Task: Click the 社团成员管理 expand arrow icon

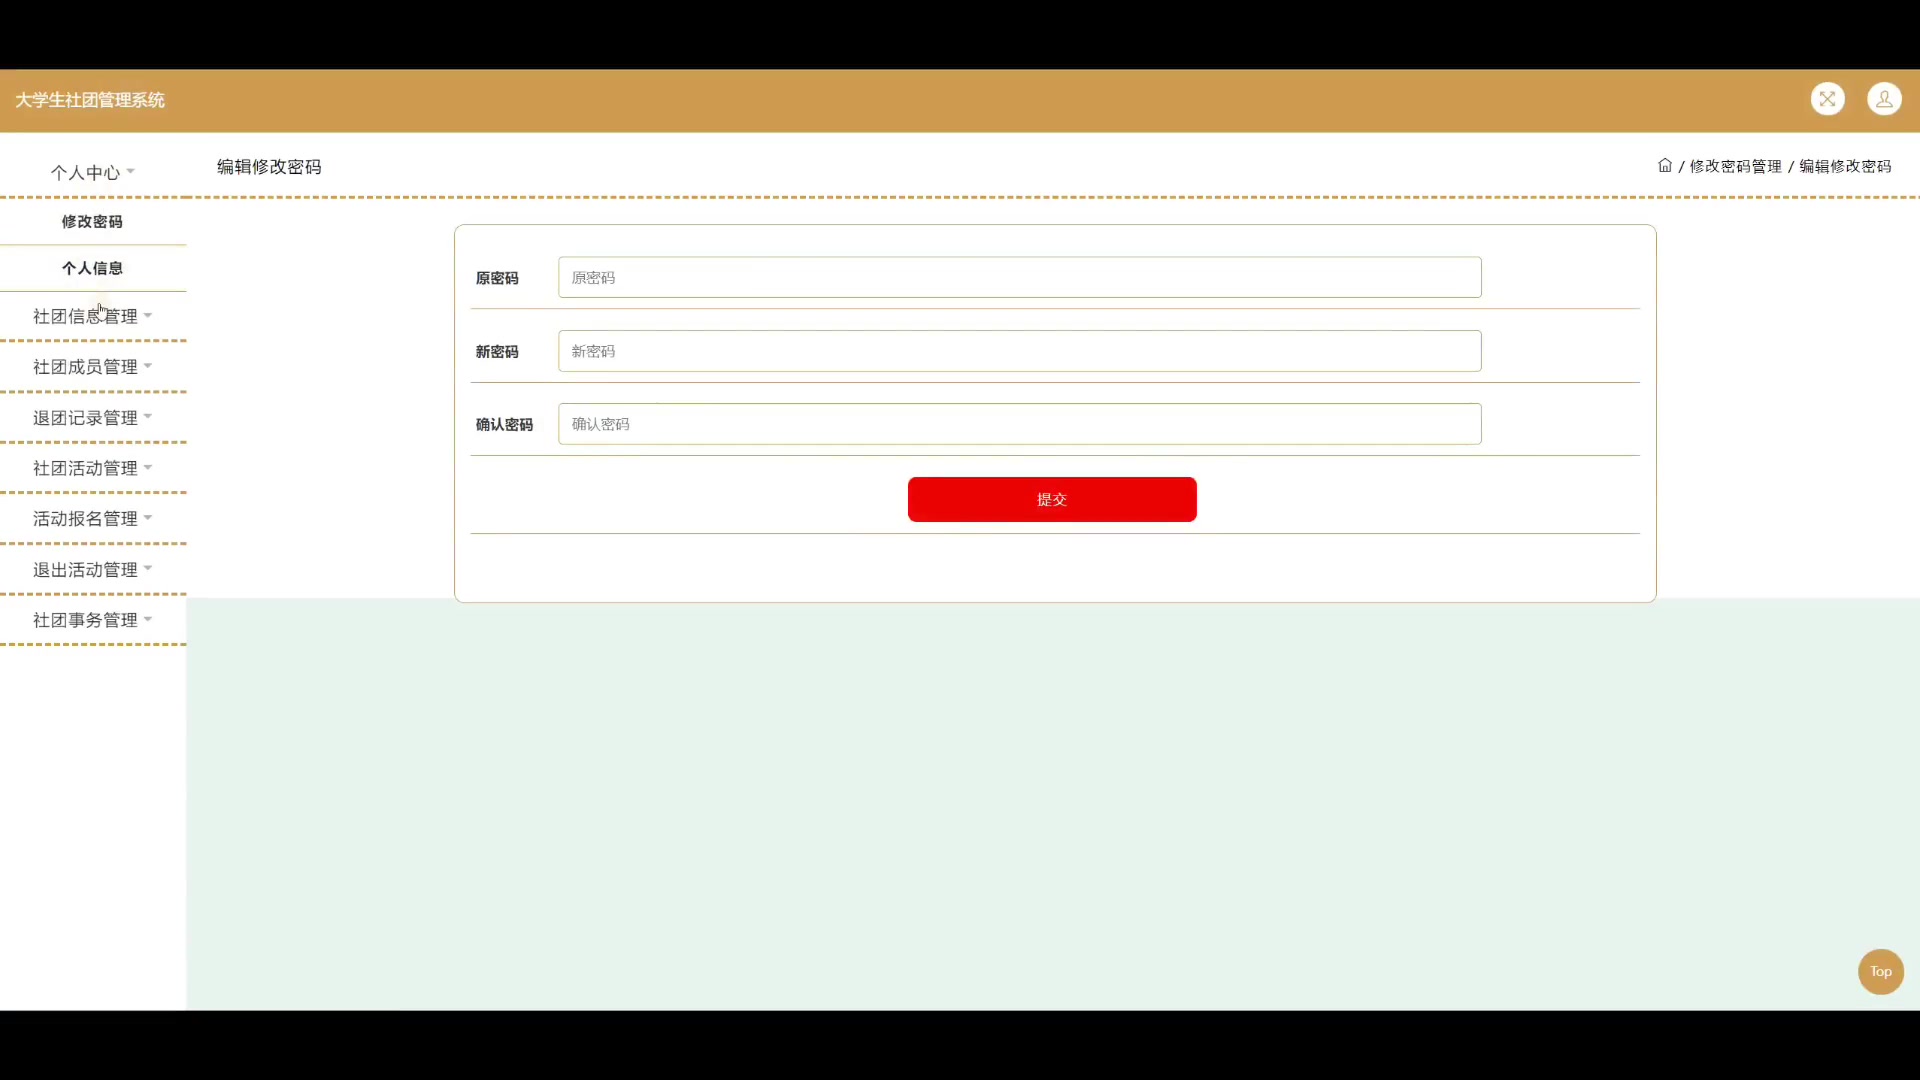Action: tap(148, 367)
